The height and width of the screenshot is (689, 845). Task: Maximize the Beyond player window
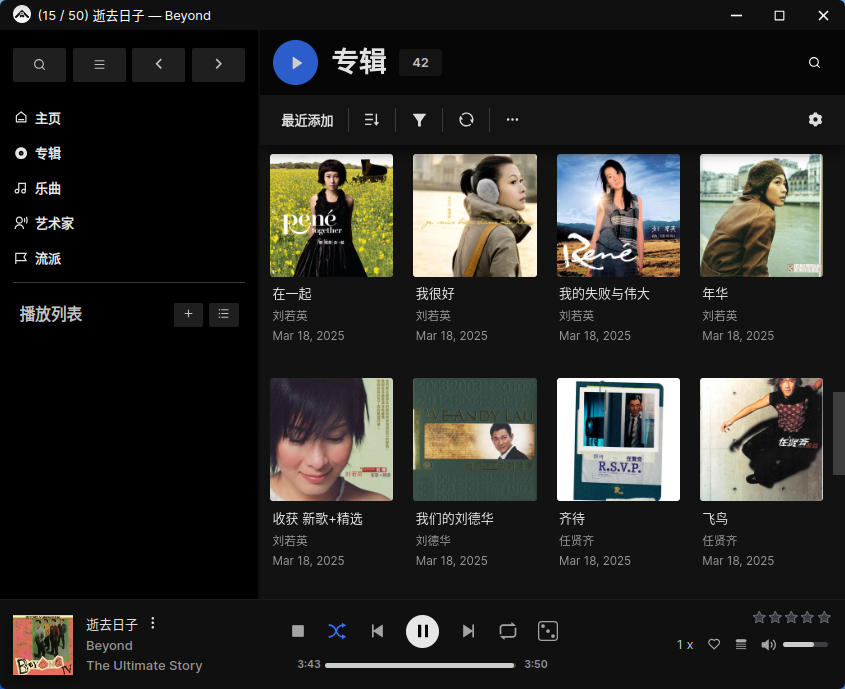[779, 16]
